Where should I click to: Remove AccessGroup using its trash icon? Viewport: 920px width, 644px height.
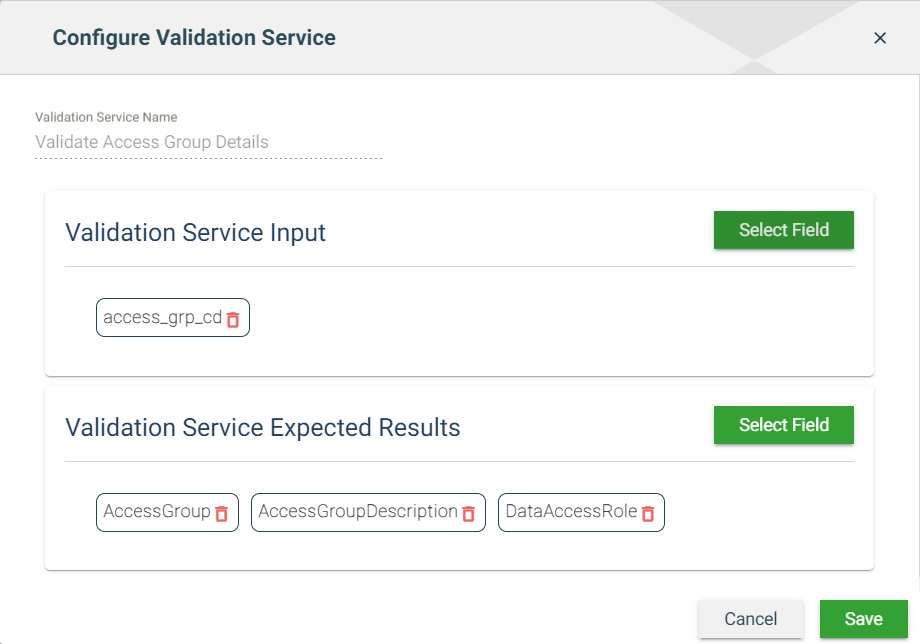coord(222,513)
